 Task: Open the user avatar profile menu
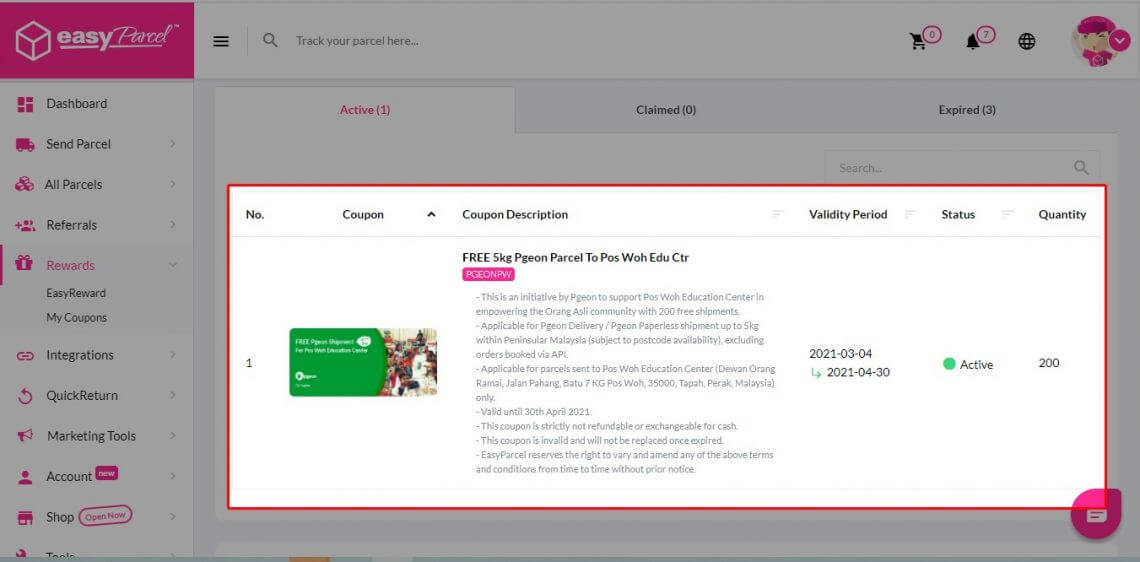coord(1095,41)
